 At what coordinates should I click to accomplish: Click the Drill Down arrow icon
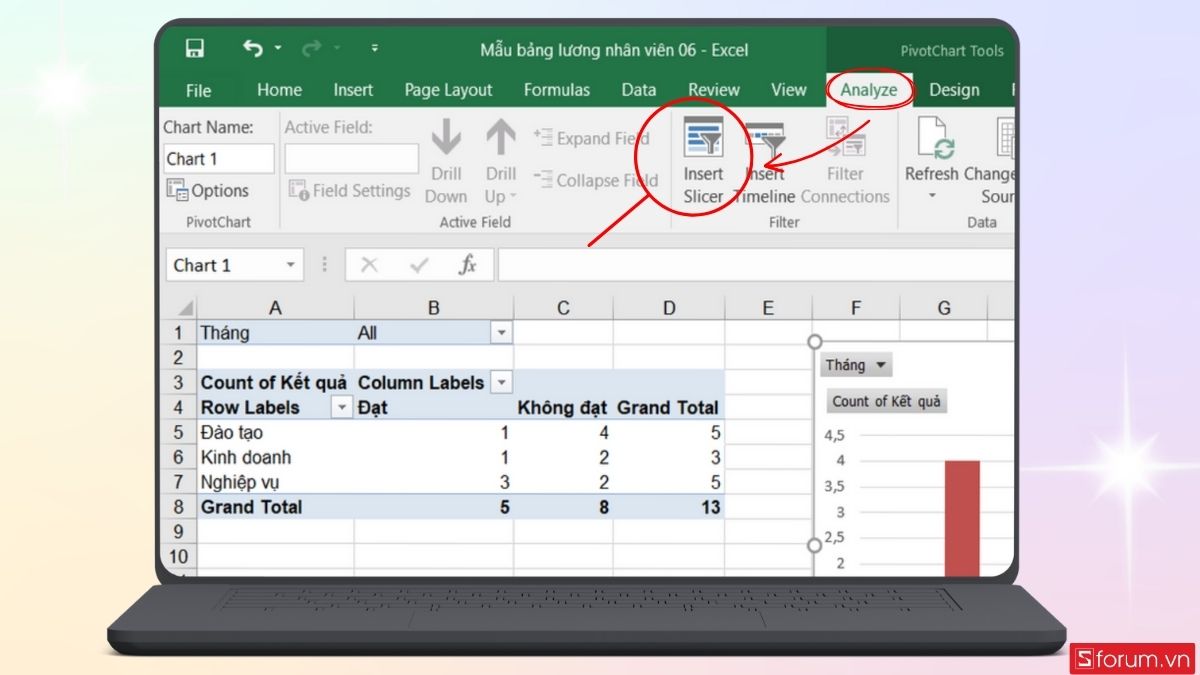point(446,139)
